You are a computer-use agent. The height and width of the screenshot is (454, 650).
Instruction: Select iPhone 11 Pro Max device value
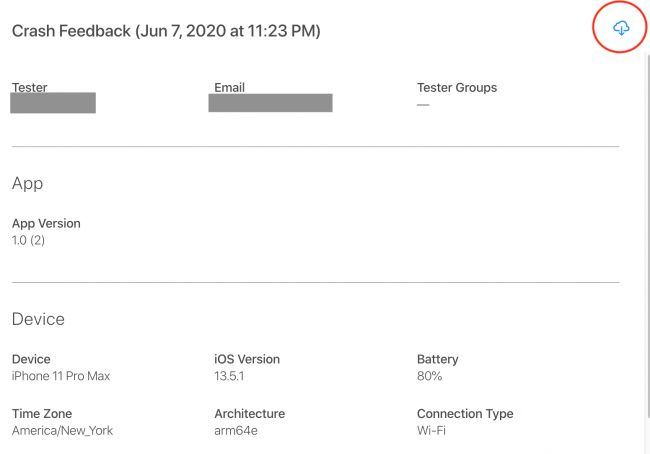(61, 376)
